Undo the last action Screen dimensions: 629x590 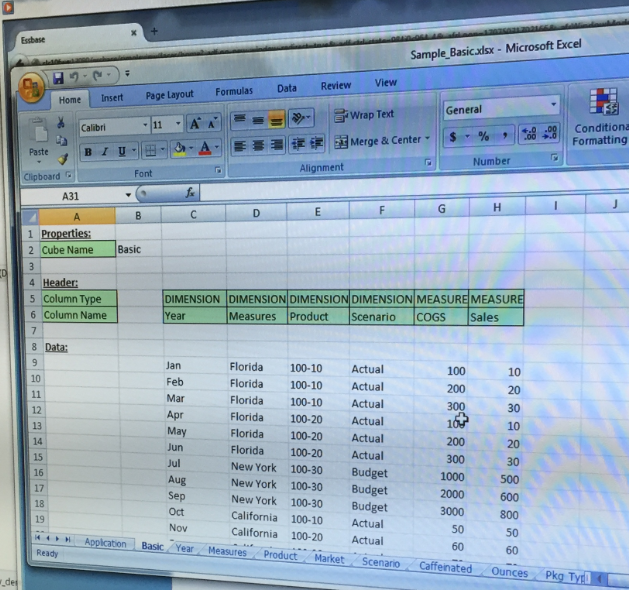74,76
